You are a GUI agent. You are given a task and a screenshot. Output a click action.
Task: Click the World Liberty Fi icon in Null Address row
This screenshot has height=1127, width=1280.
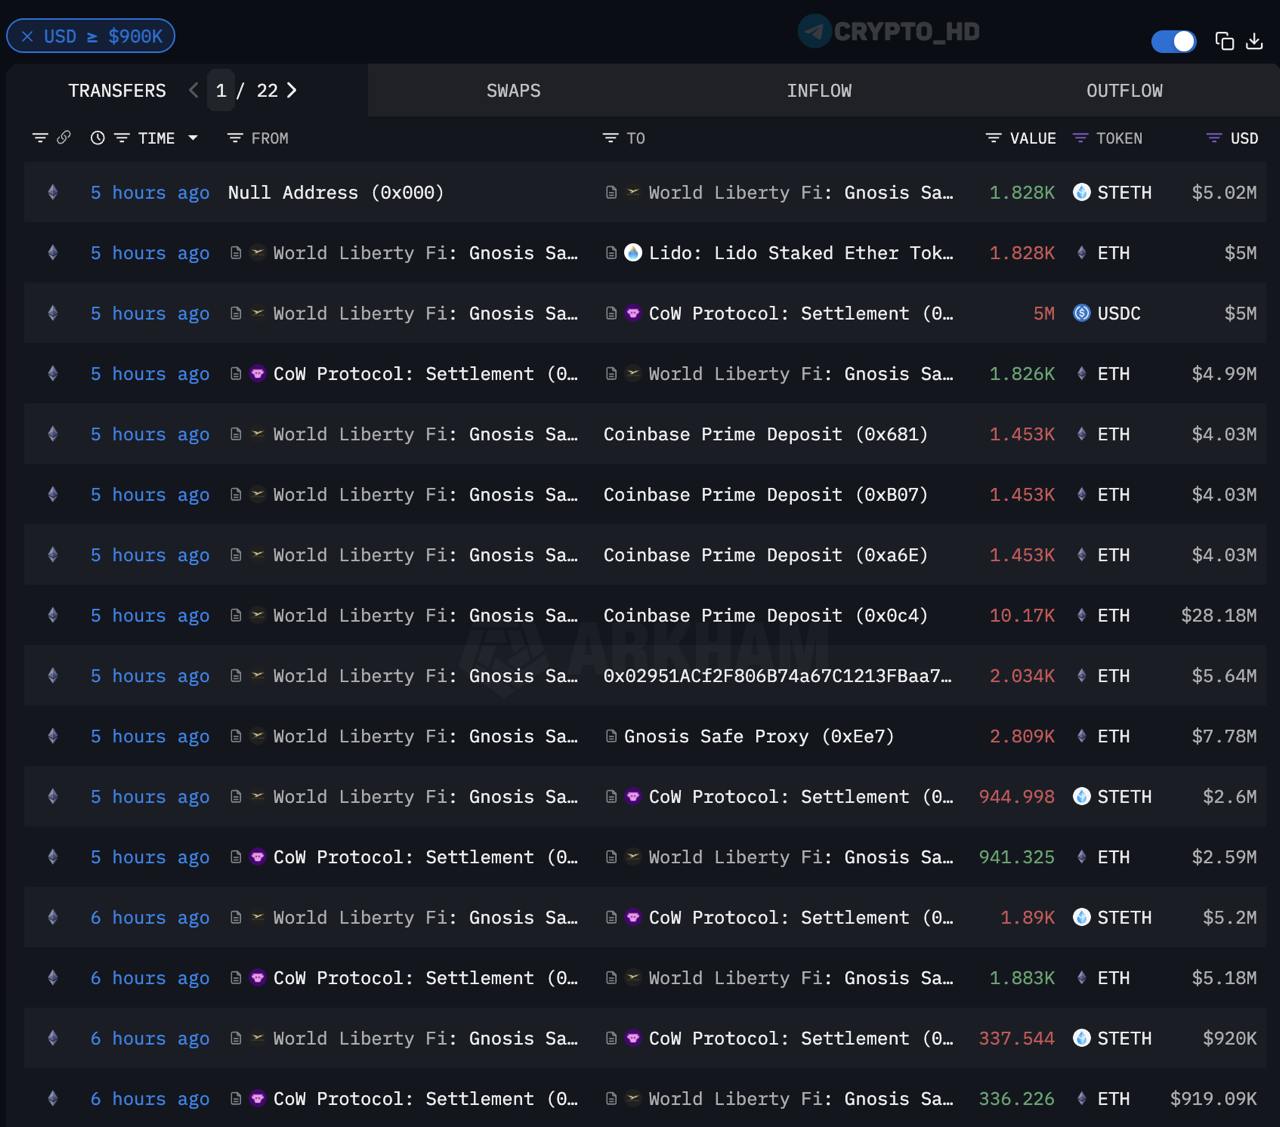633,192
